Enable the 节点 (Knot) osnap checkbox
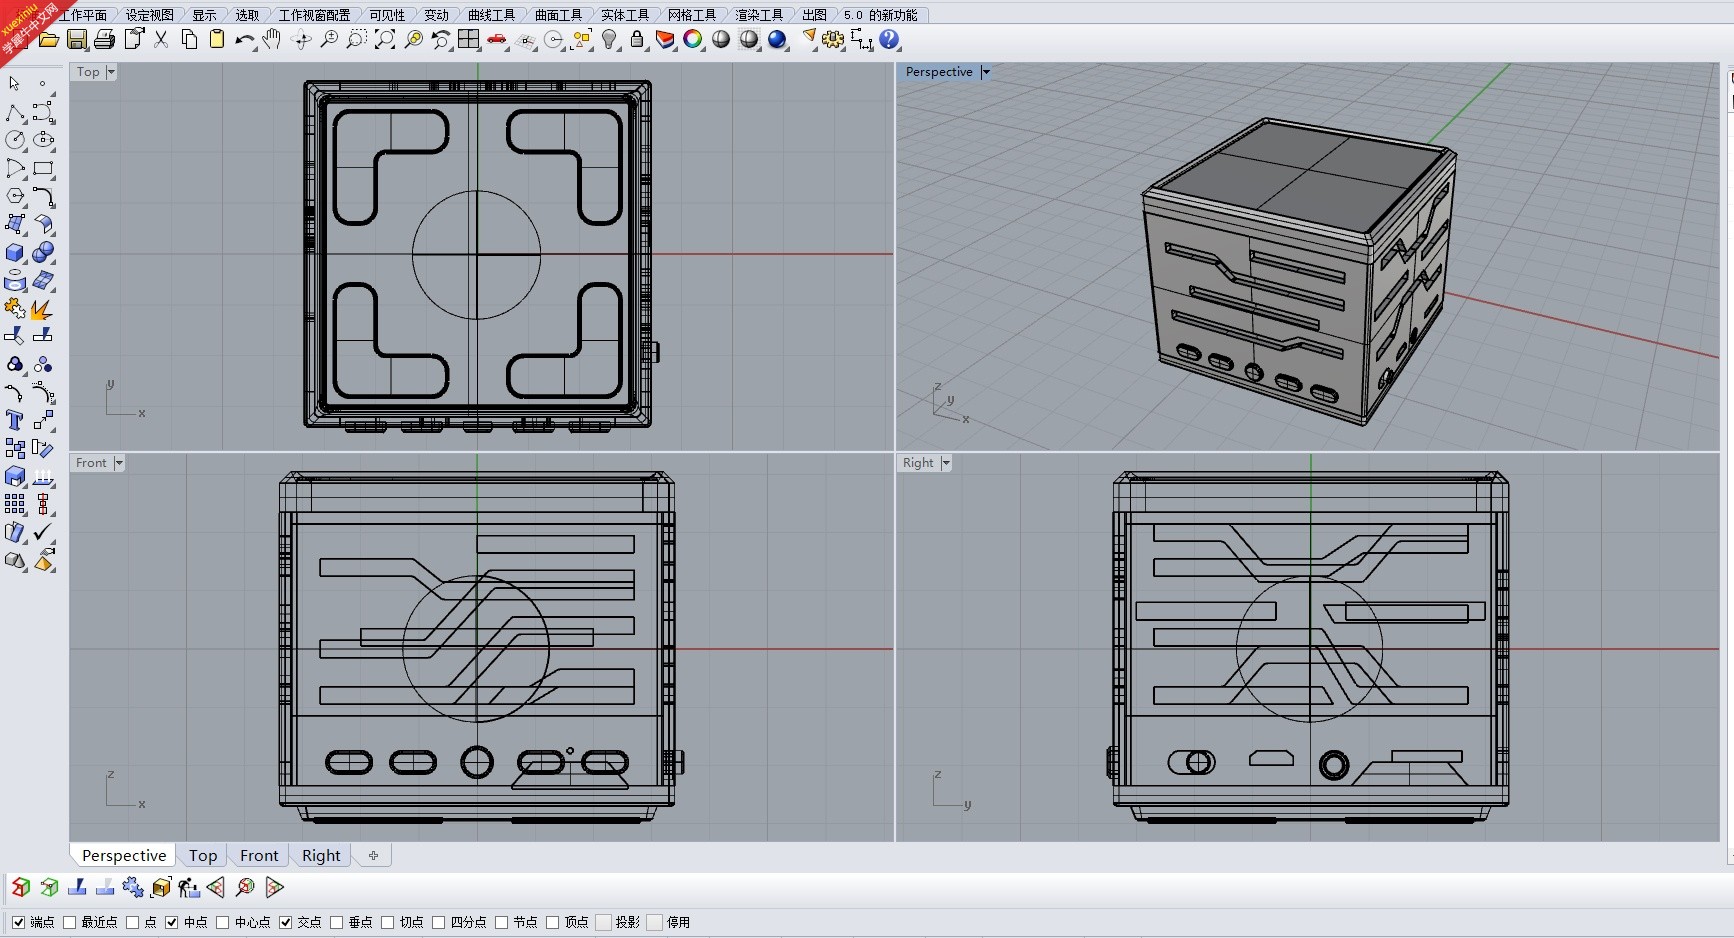This screenshot has width=1734, height=938. 501,922
